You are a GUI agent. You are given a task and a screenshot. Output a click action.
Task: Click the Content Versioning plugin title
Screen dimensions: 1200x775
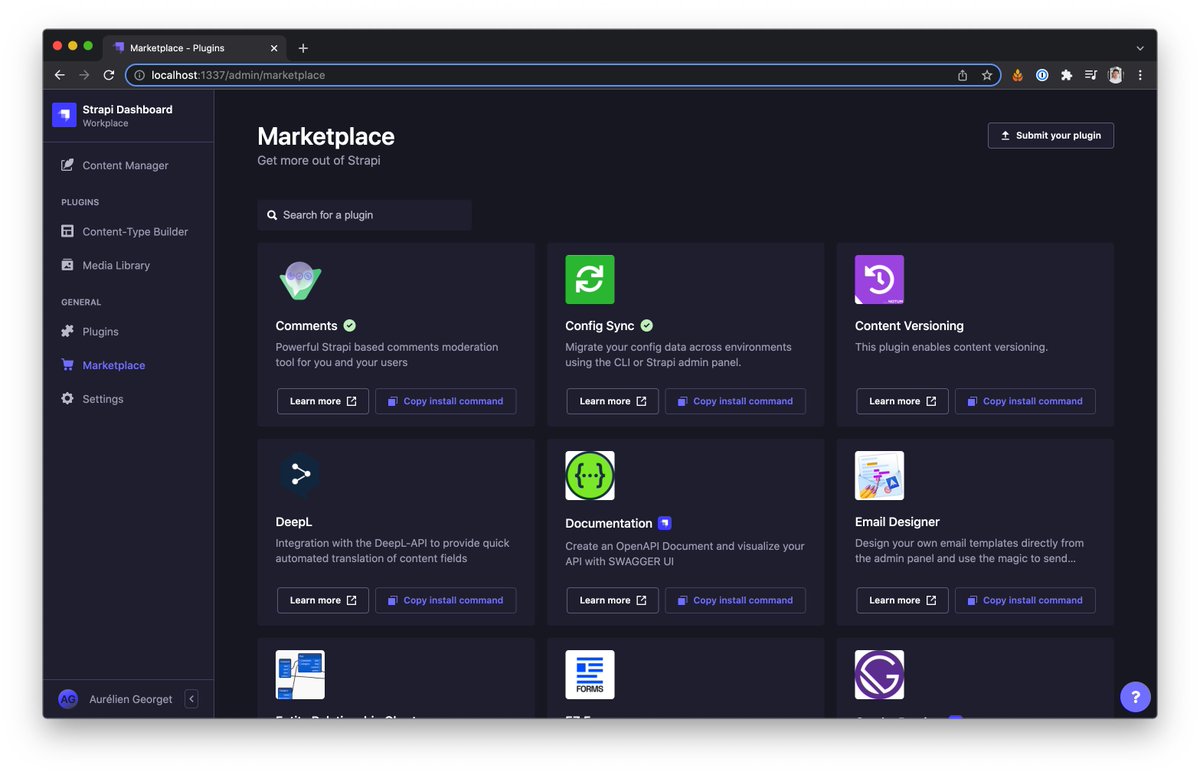coord(909,326)
